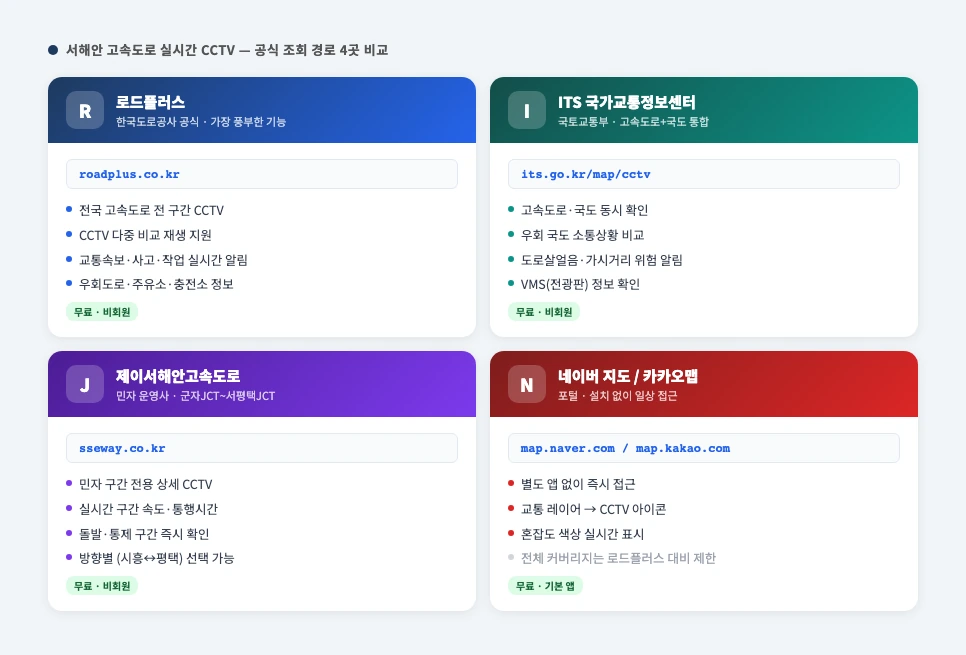Click the N icon on the 네이버 지도 card
Screen dimensions: 966x655
tap(527, 384)
